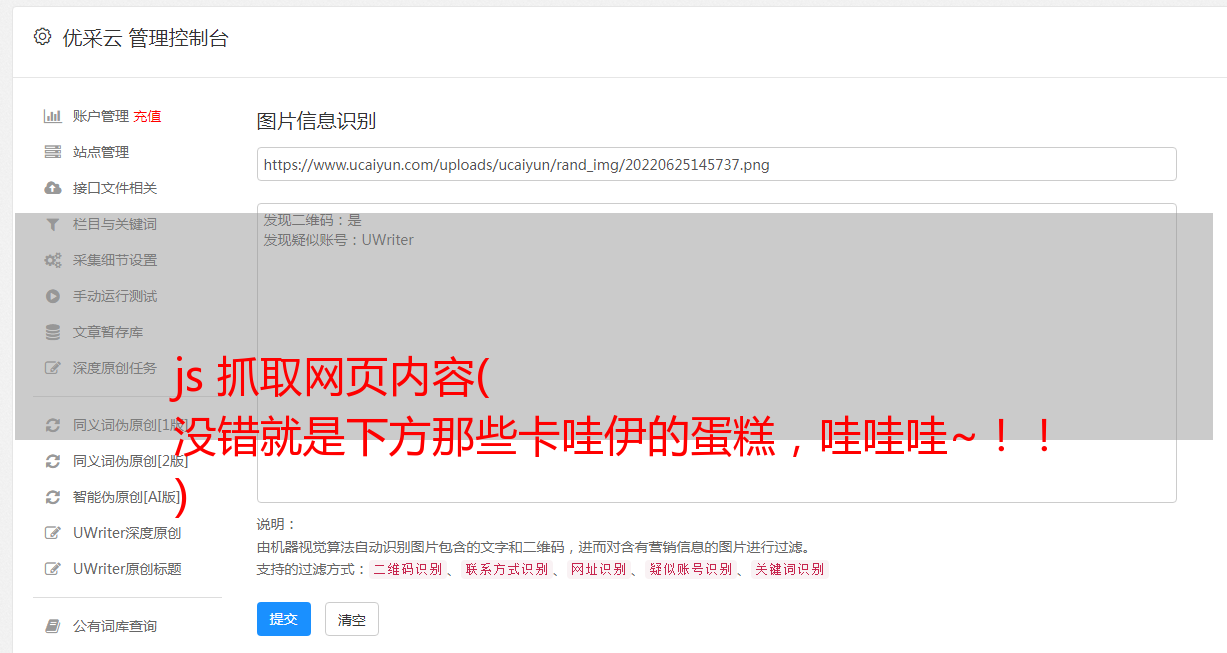Open 文章暂存库 menu item
The image size is (1227, 653).
pos(108,332)
